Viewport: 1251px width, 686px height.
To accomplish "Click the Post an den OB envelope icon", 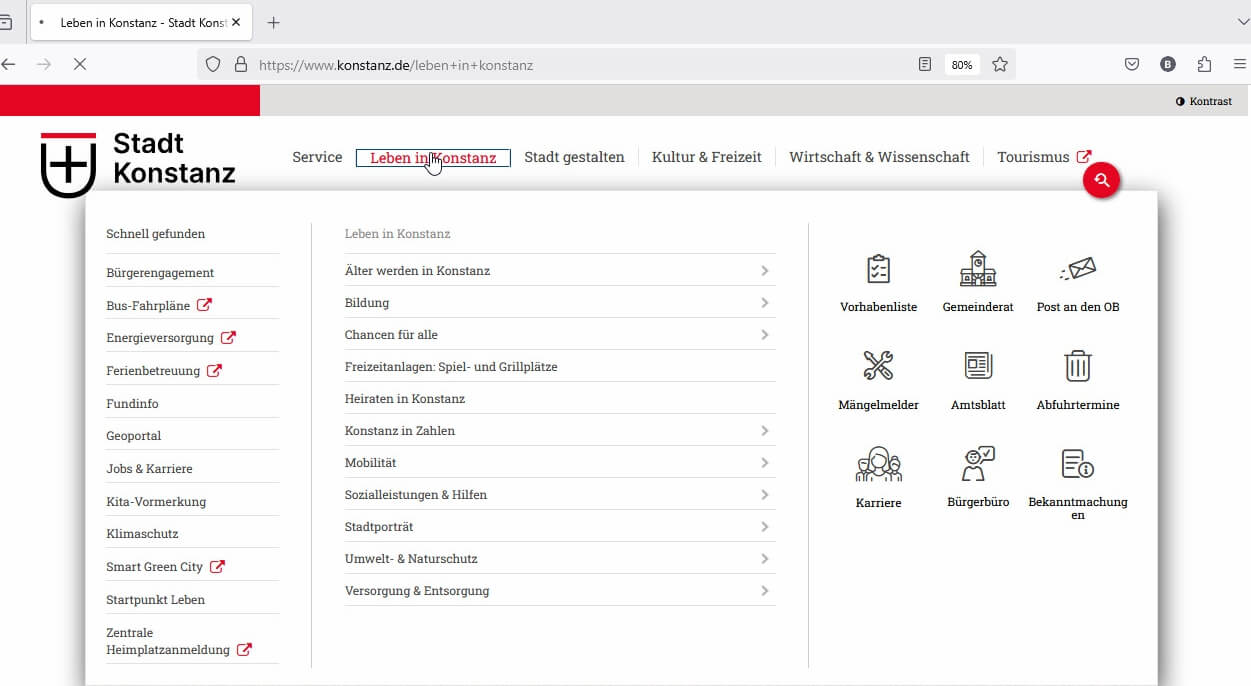I will [1077, 269].
